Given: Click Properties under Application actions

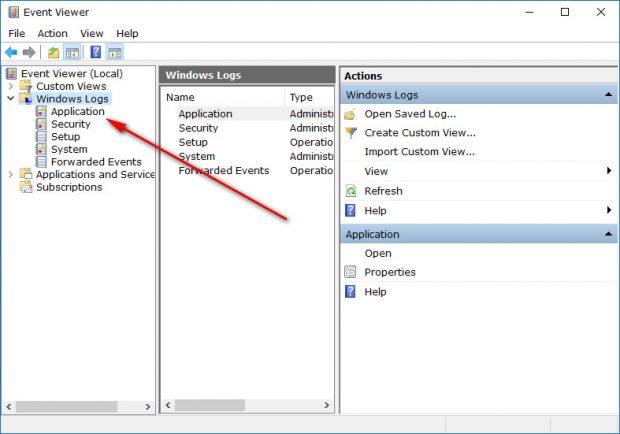Looking at the screenshot, I should coord(390,272).
